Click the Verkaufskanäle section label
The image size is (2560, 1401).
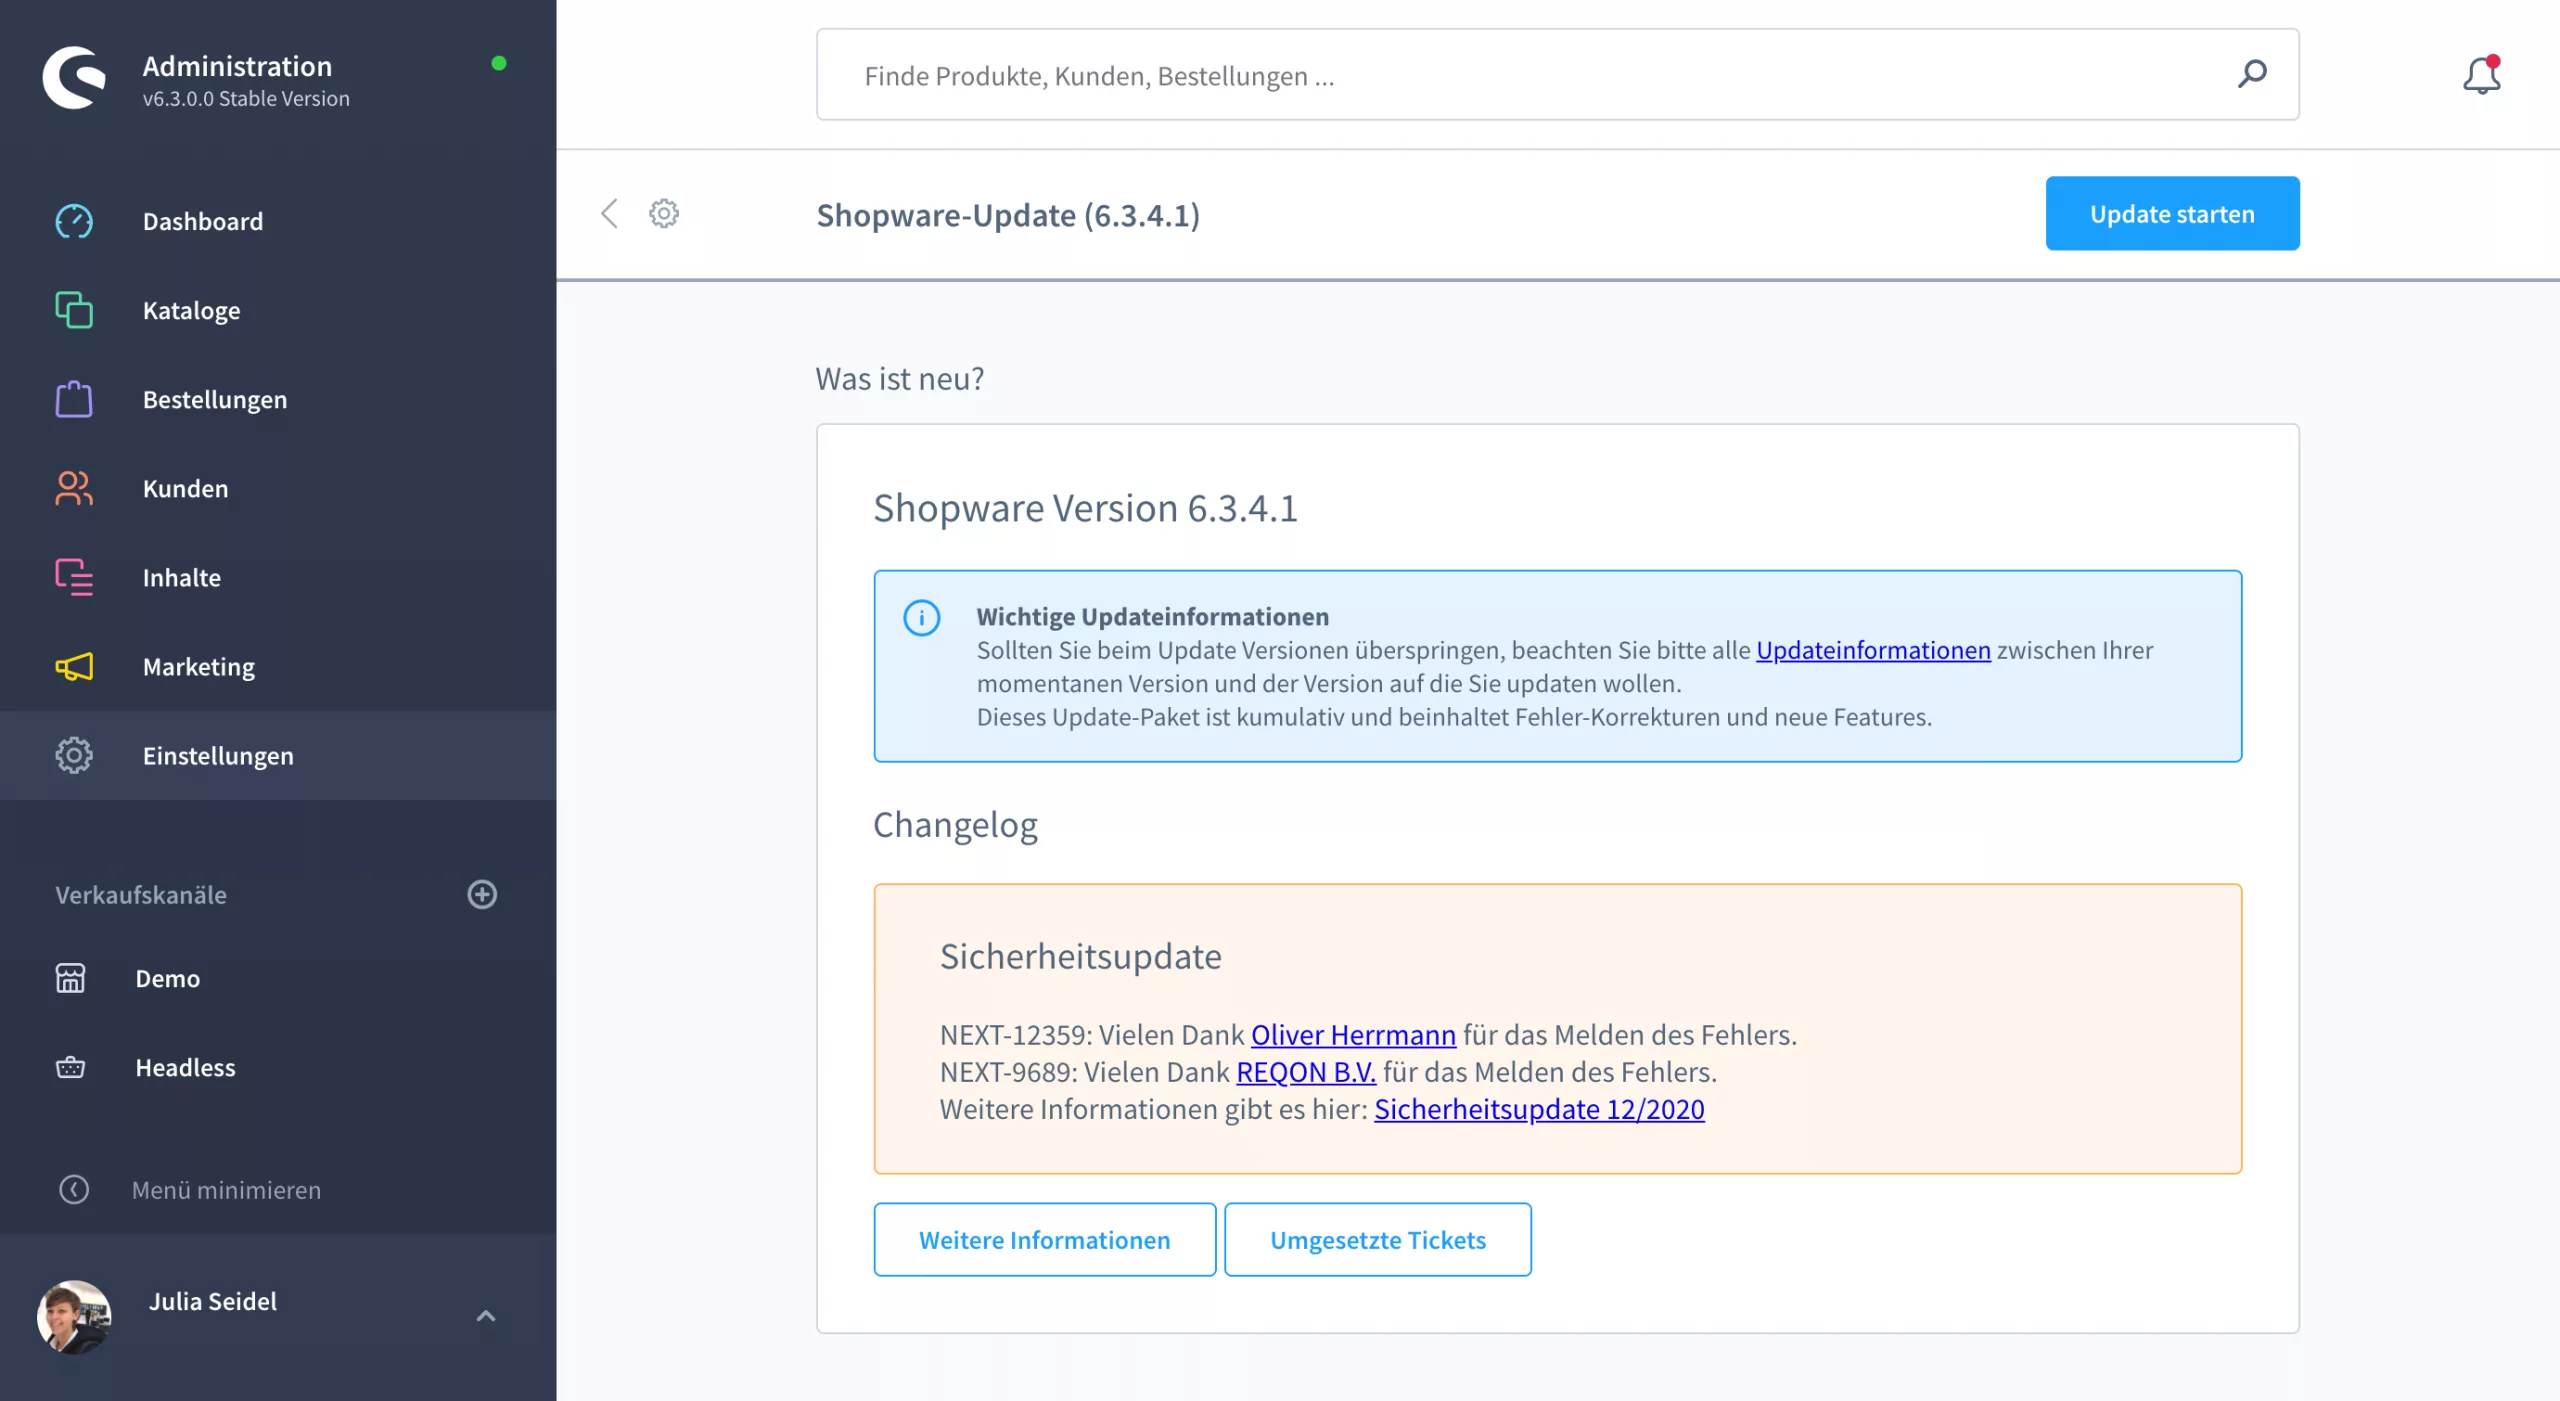point(141,895)
